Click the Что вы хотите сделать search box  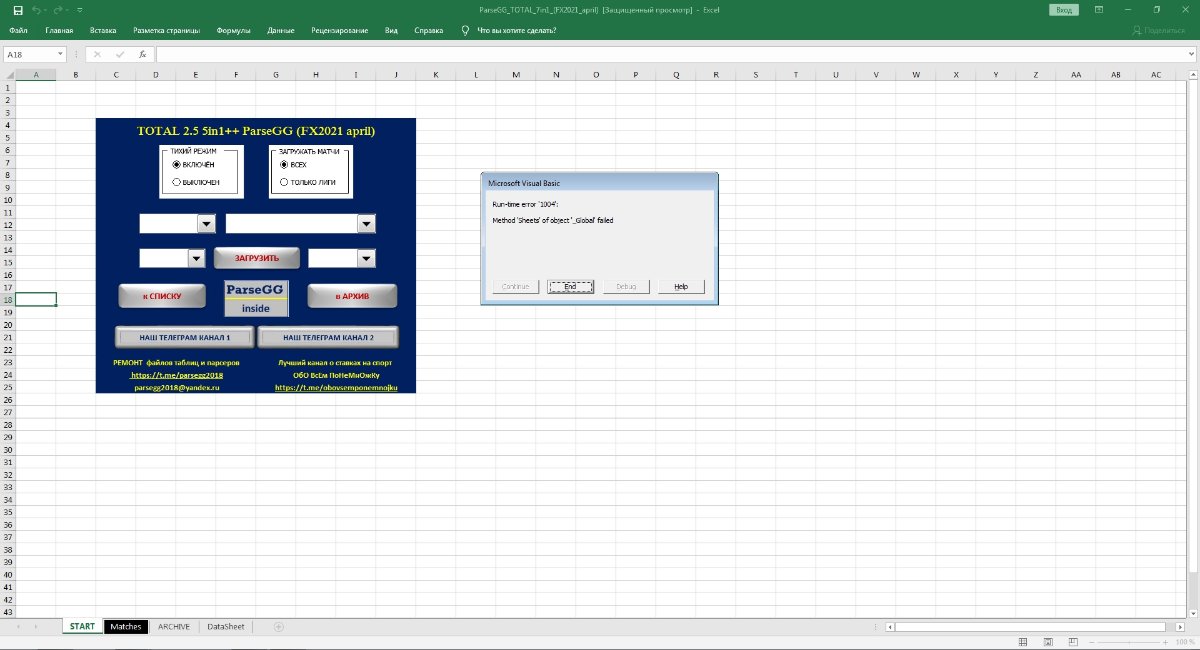(x=517, y=30)
